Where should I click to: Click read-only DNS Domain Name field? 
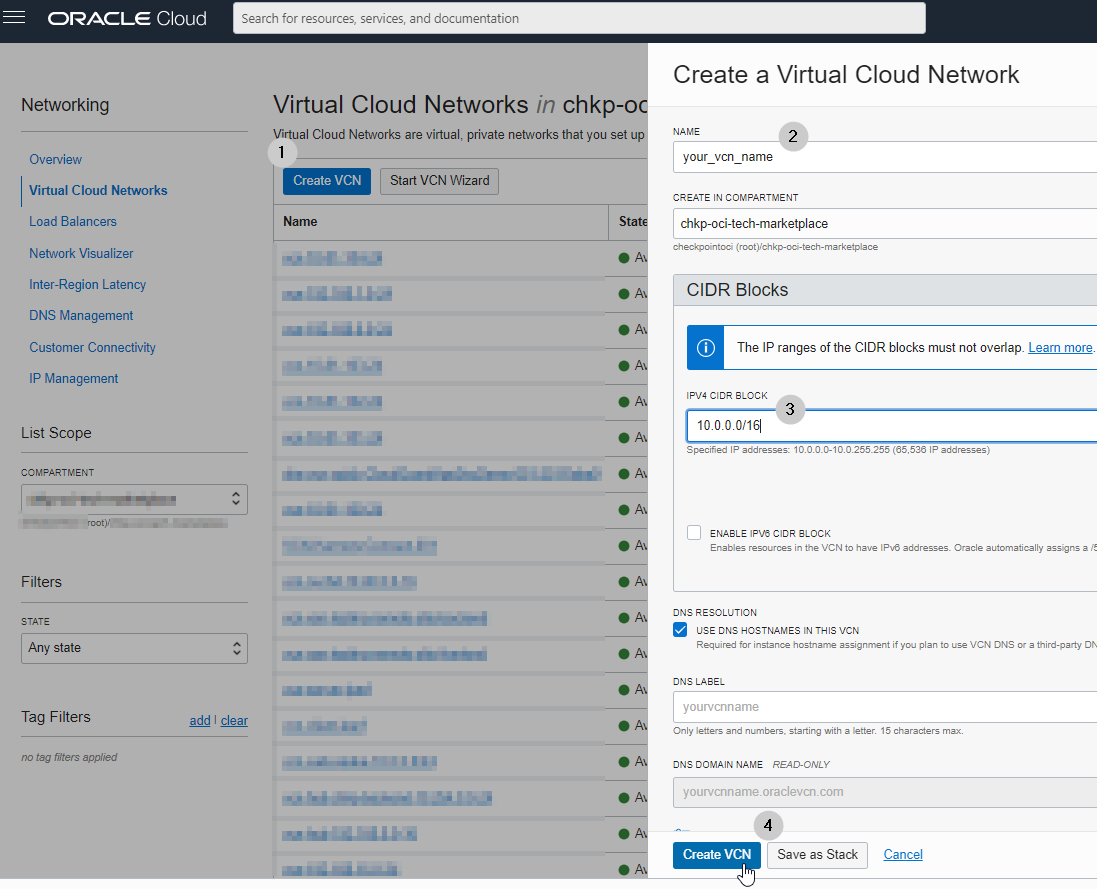point(884,792)
